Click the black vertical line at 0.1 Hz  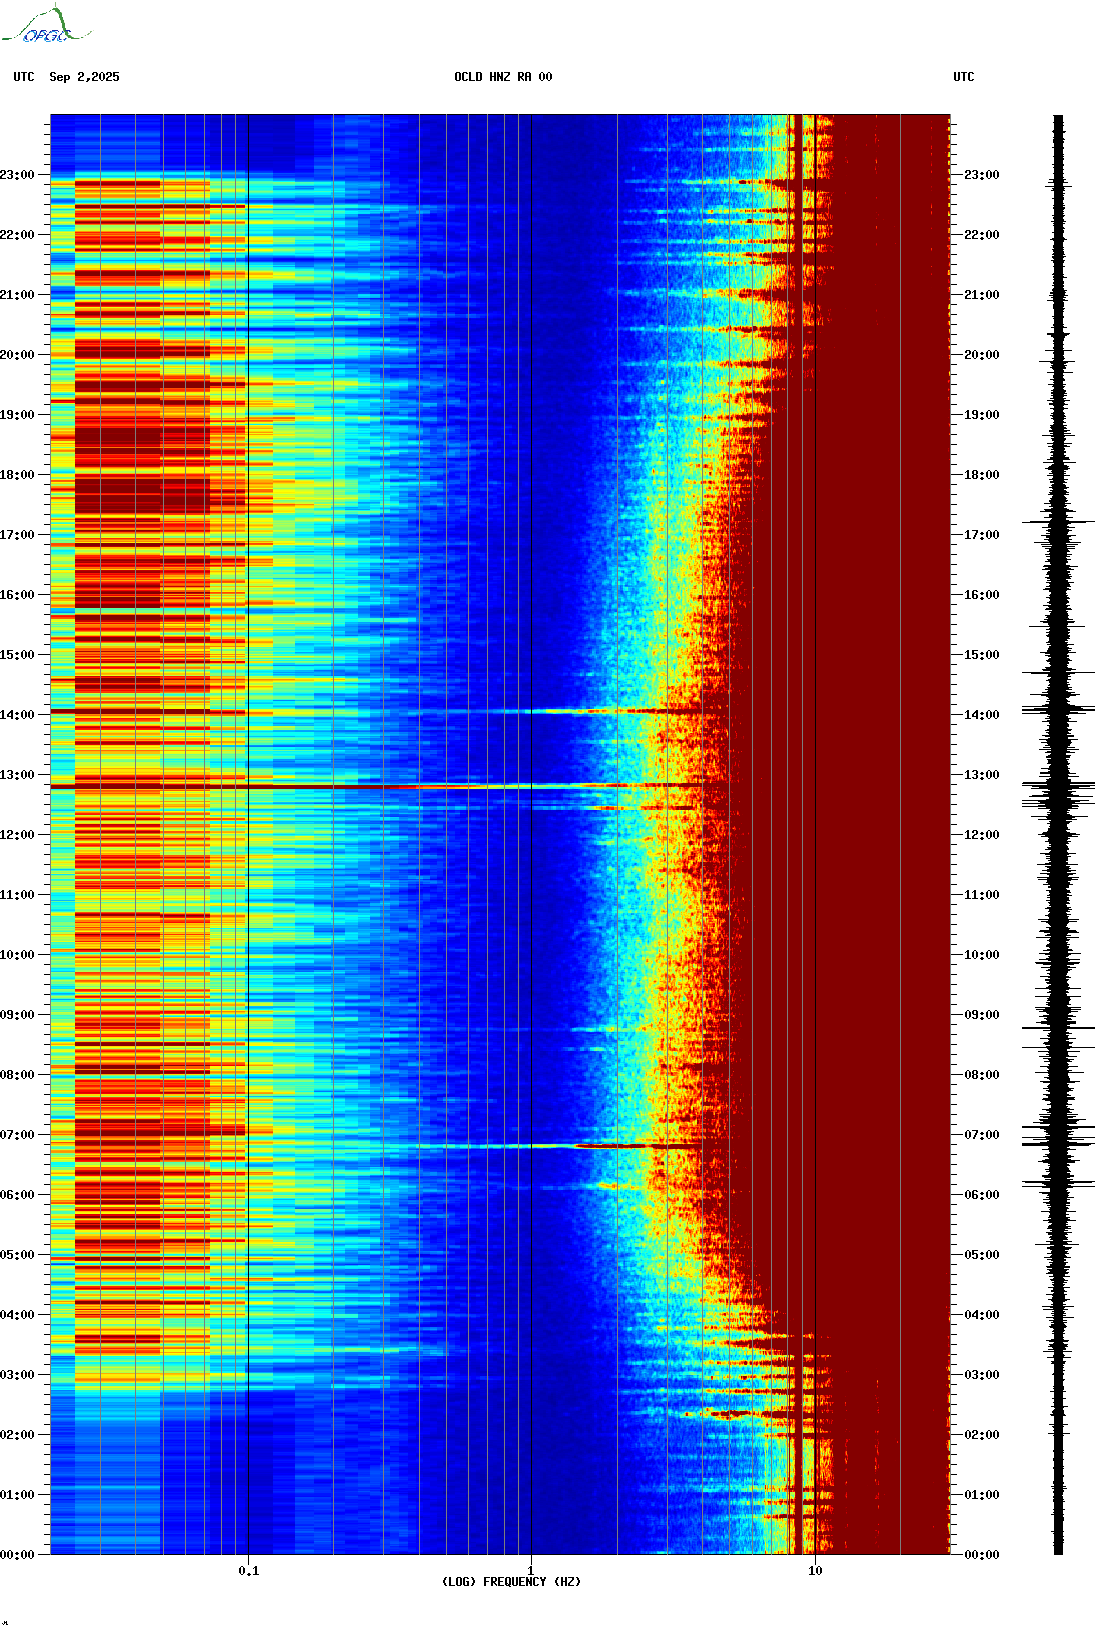click(x=248, y=834)
